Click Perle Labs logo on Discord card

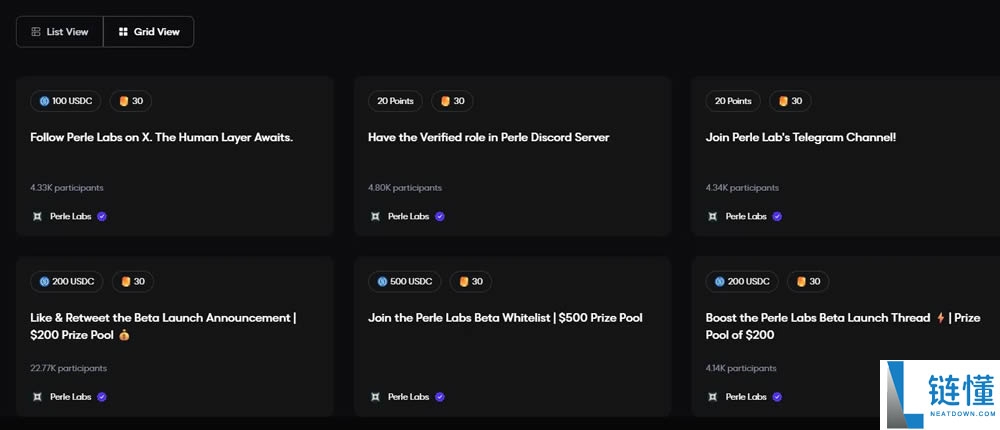coord(375,216)
